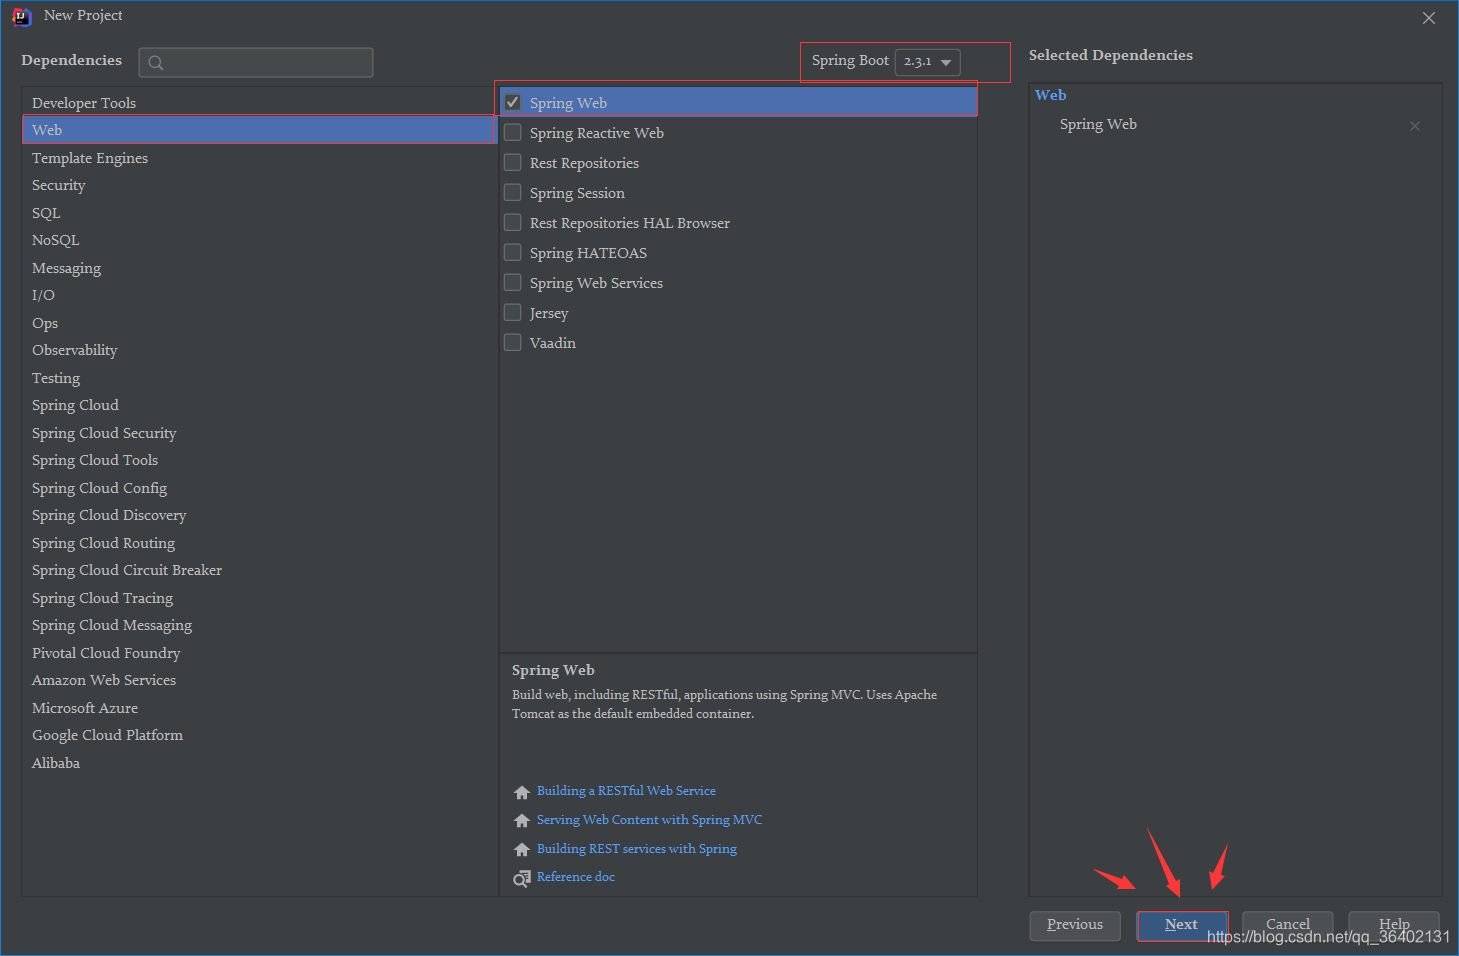
Task: Open the Observability category
Action: (x=259, y=350)
